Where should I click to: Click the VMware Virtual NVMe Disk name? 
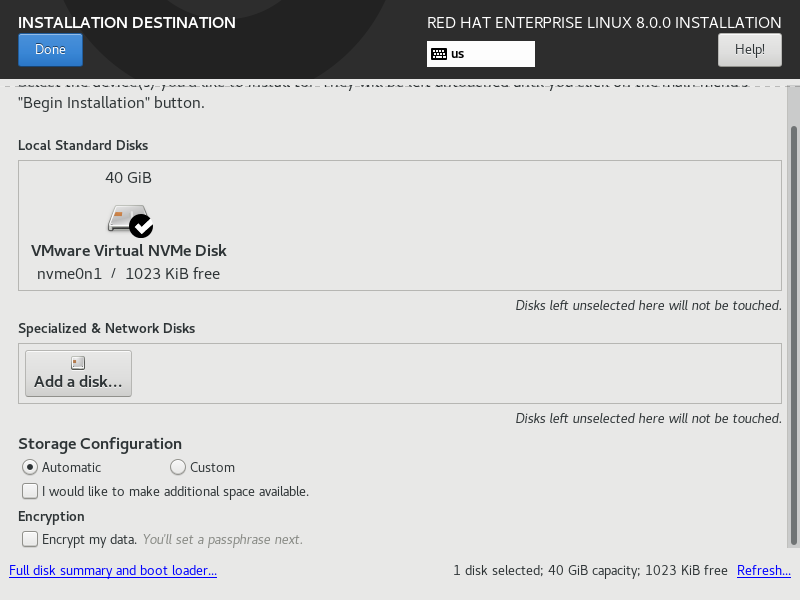click(x=129, y=251)
